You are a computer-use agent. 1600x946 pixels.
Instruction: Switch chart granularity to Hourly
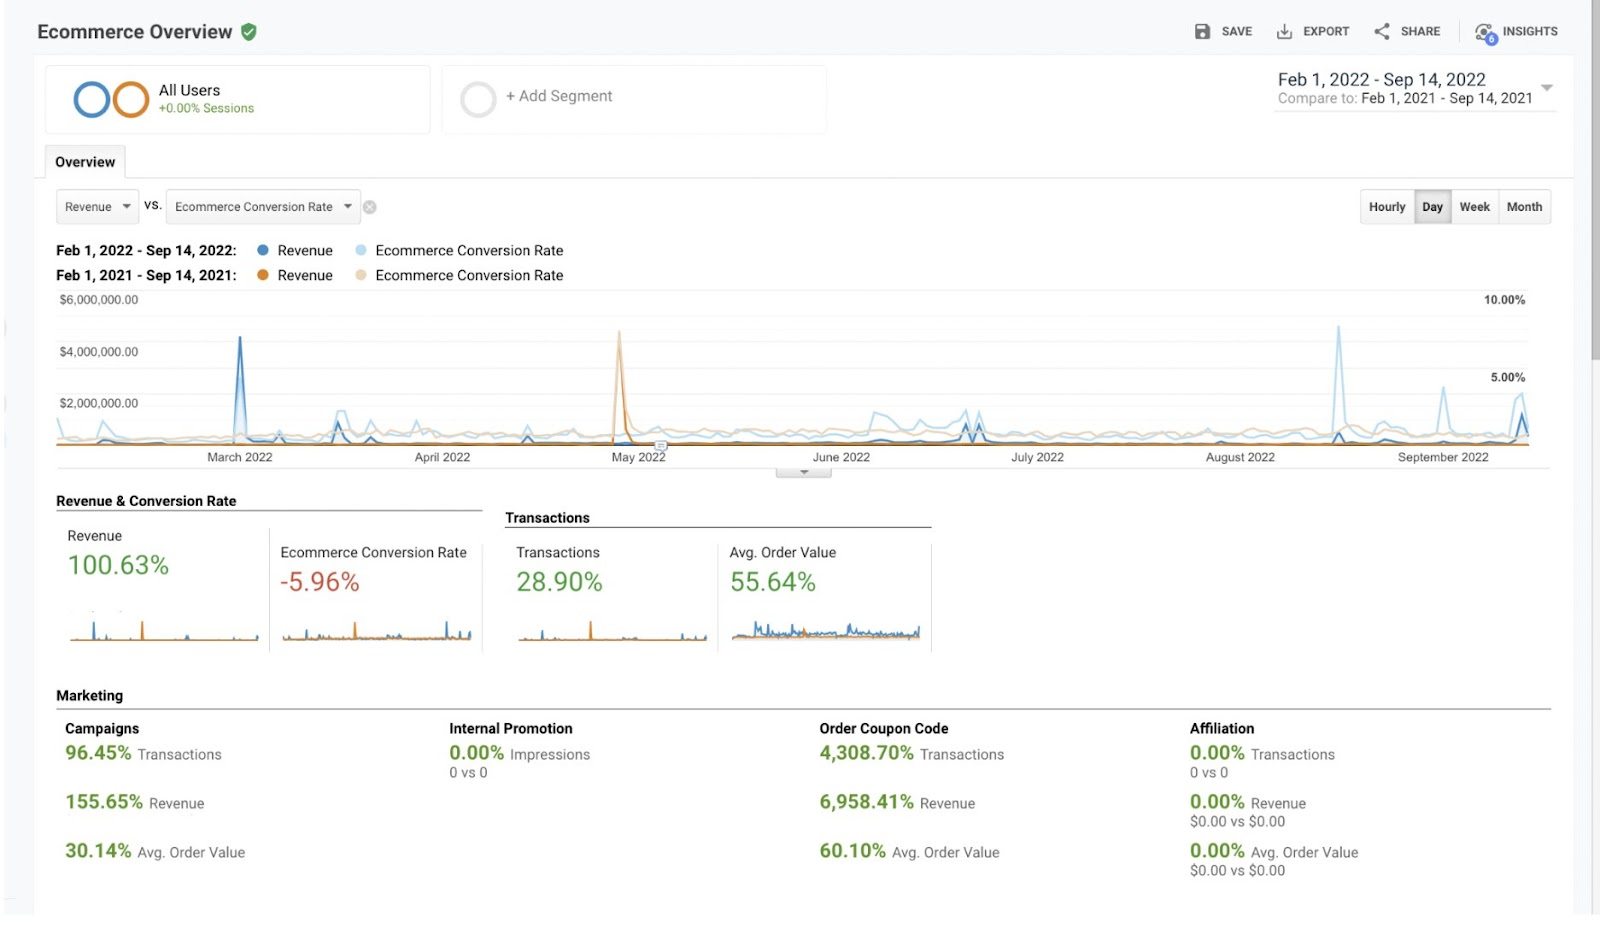tap(1387, 207)
